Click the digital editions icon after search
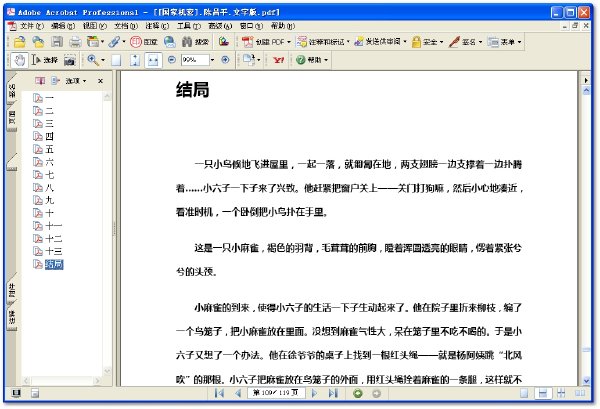This screenshot has height=409, width=600. coord(224,41)
